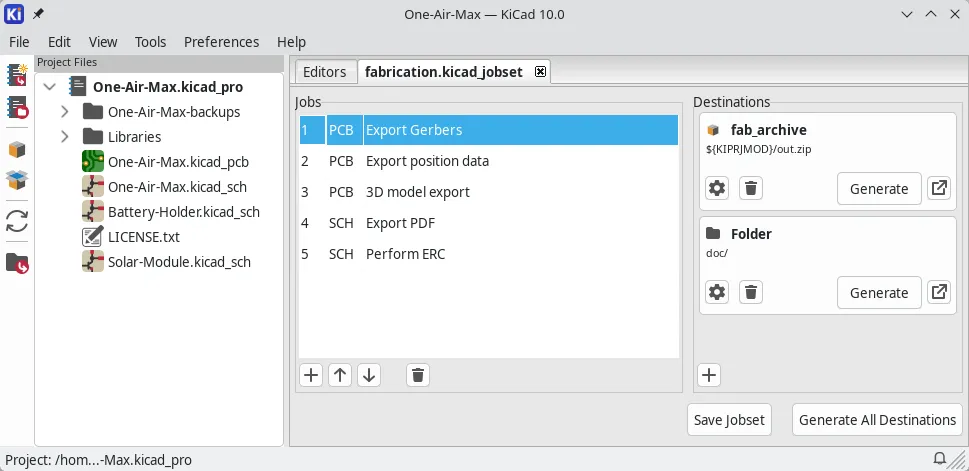The height and width of the screenshot is (471, 969).
Task: Click Generate All Destinations button
Action: point(878,420)
